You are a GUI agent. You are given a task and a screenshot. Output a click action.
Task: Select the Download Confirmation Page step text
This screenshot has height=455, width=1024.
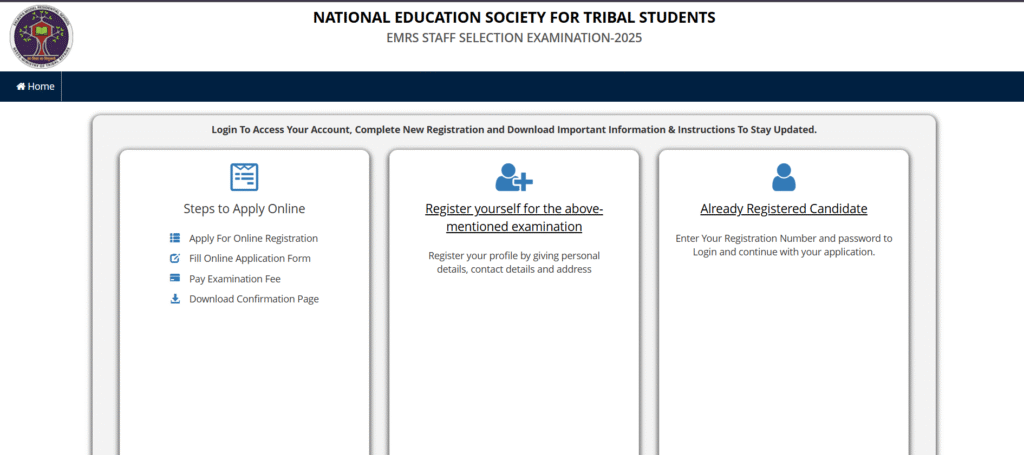(x=254, y=298)
